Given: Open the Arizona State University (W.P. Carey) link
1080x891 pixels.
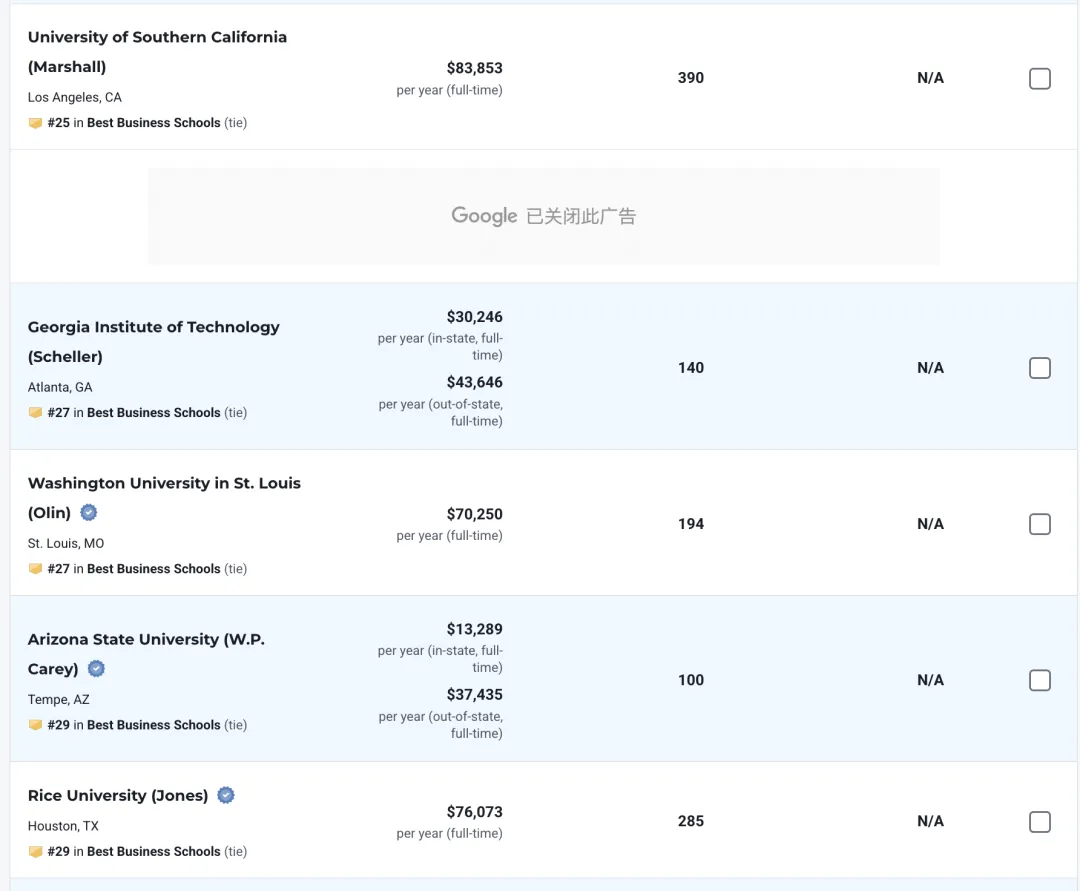Looking at the screenshot, I should (x=146, y=640).
